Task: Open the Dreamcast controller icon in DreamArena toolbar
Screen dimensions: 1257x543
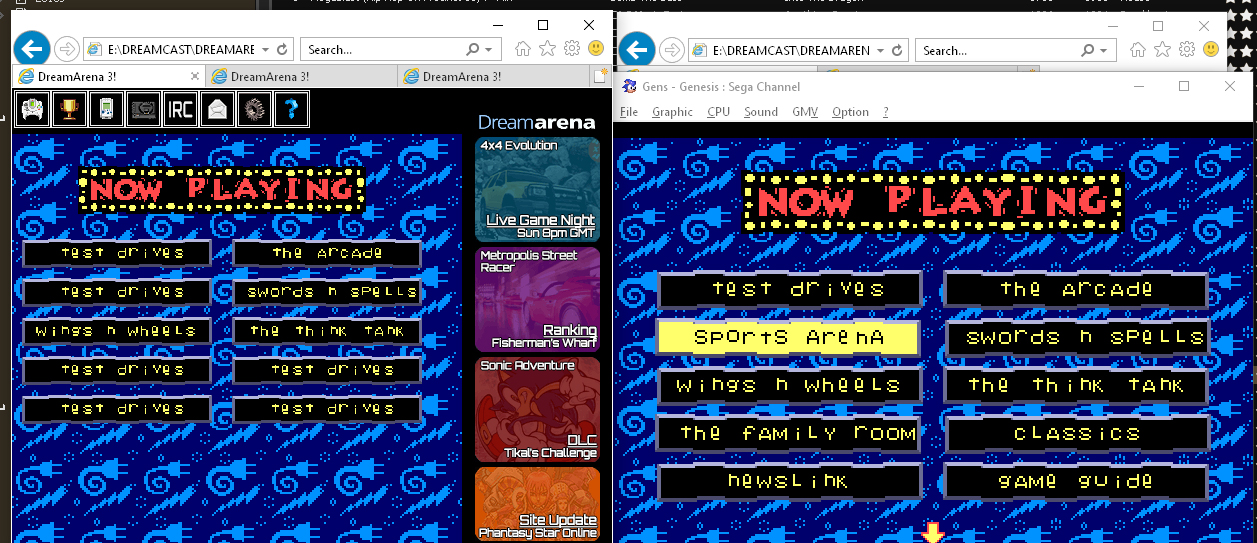Action: pyautogui.click(x=33, y=108)
